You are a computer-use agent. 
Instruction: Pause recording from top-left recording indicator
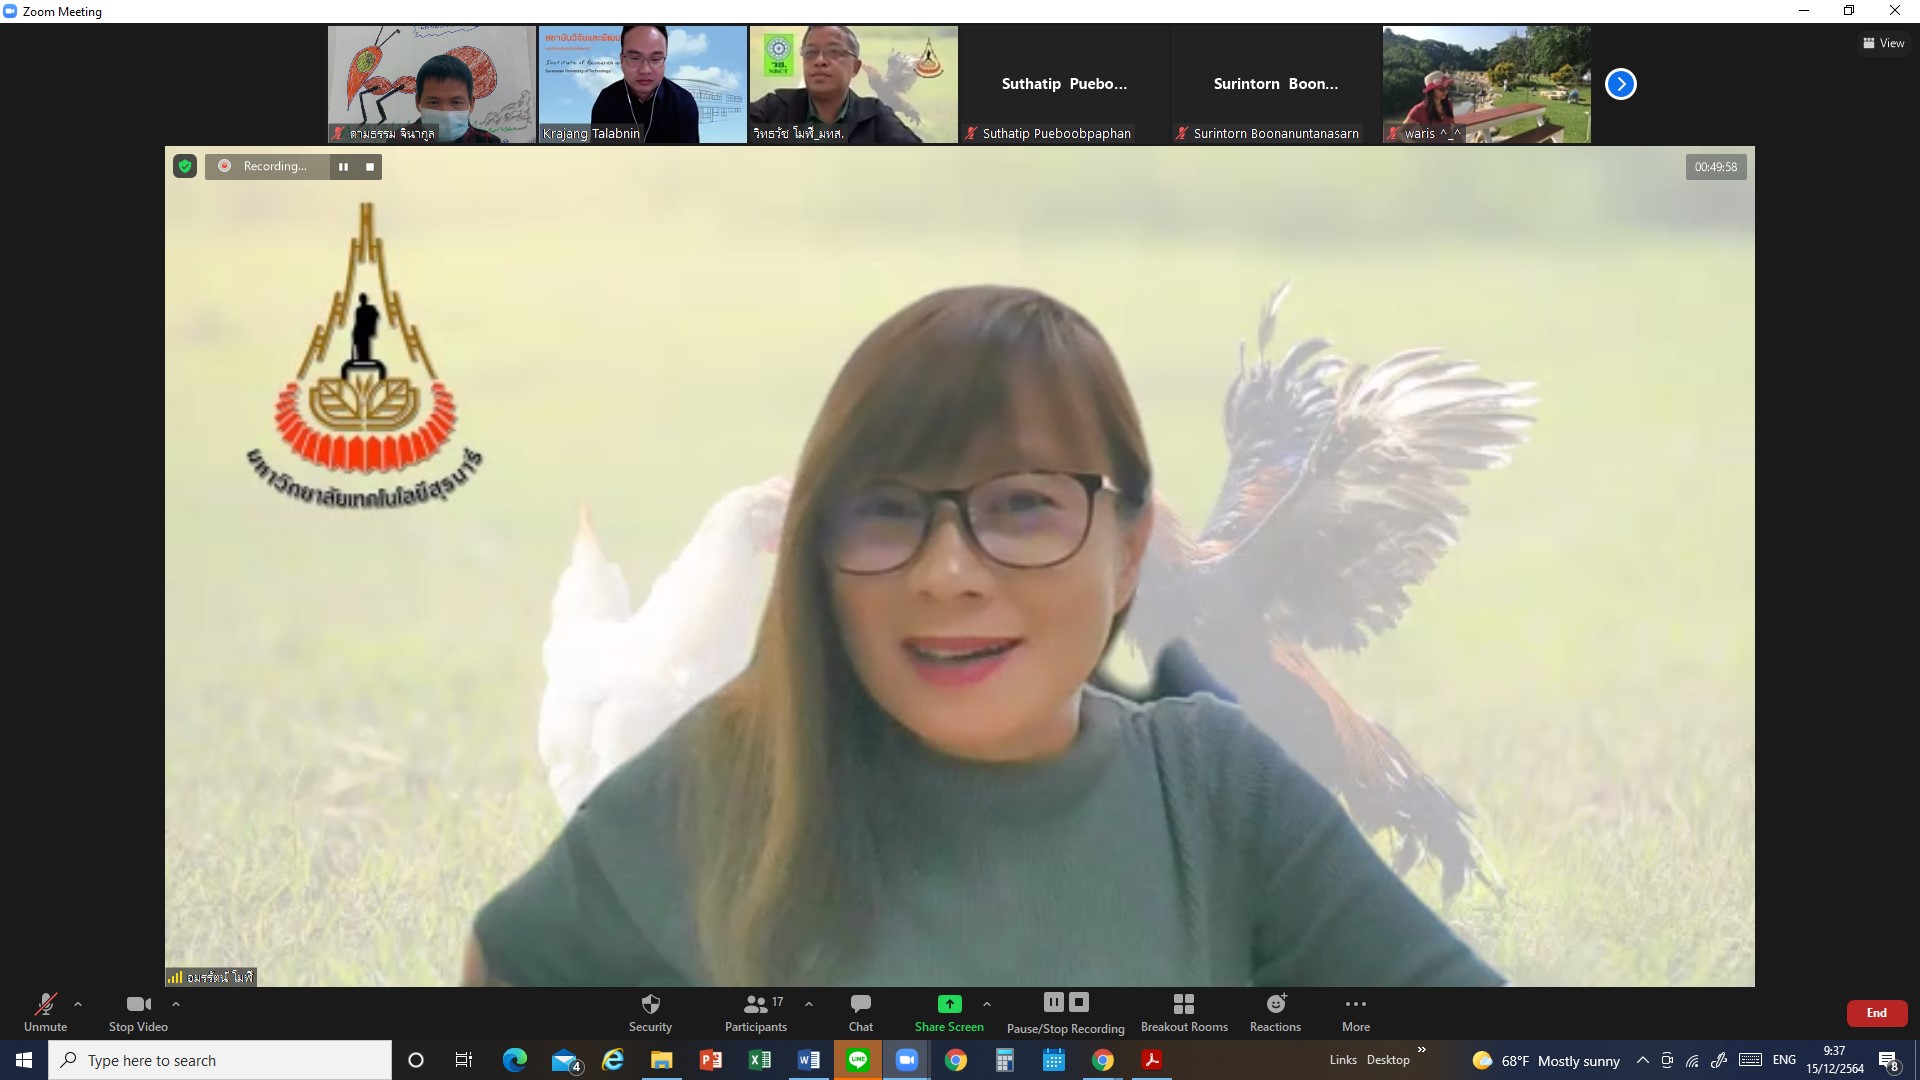pyautogui.click(x=343, y=167)
